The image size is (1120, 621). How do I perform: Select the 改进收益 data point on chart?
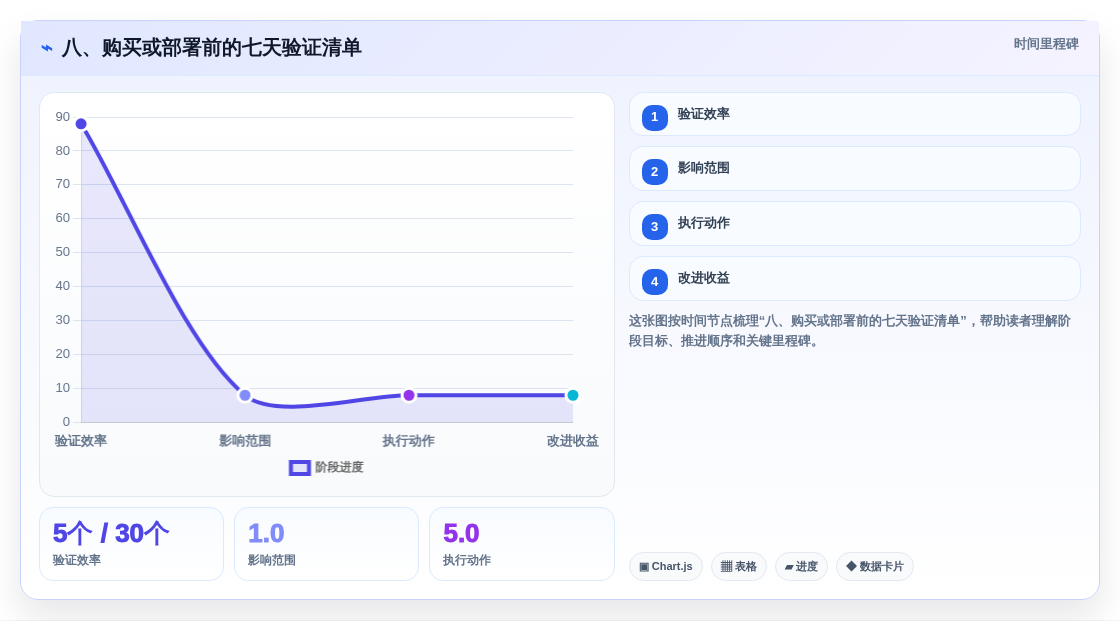[x=572, y=395]
